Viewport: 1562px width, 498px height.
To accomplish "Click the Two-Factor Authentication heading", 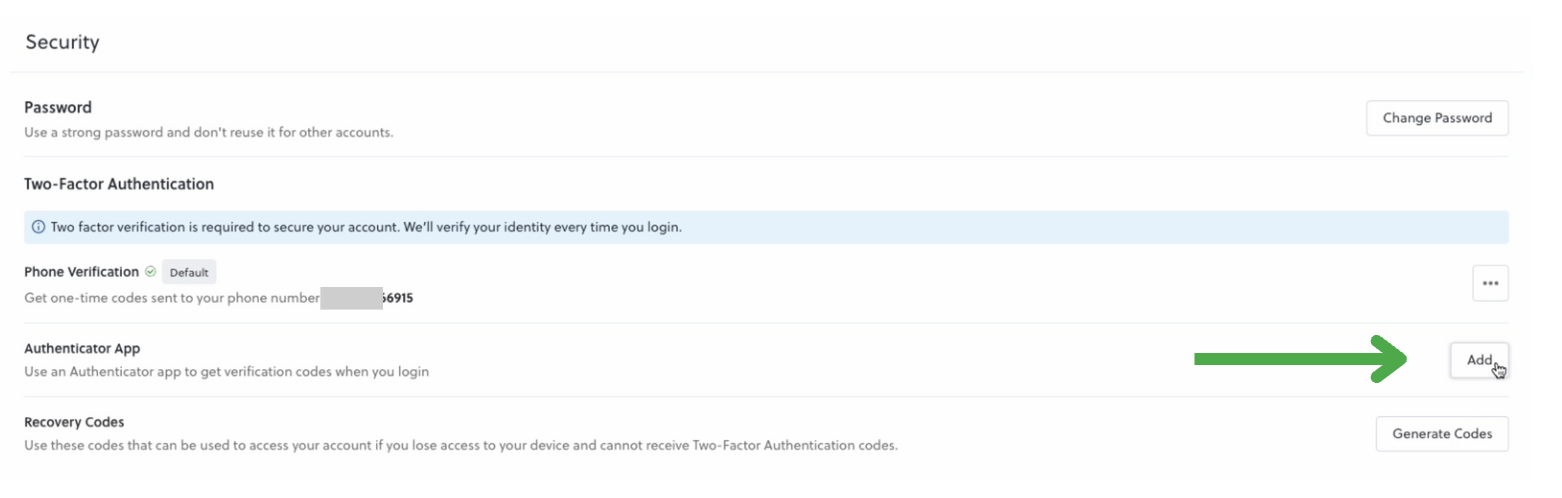I will pos(119,184).
